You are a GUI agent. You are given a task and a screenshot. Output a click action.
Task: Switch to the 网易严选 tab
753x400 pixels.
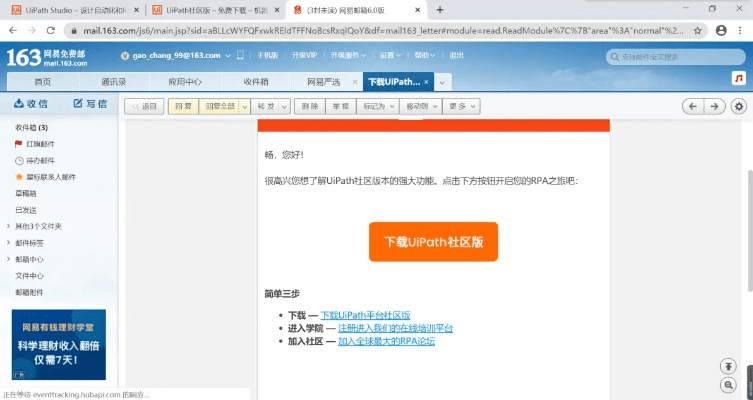323,82
